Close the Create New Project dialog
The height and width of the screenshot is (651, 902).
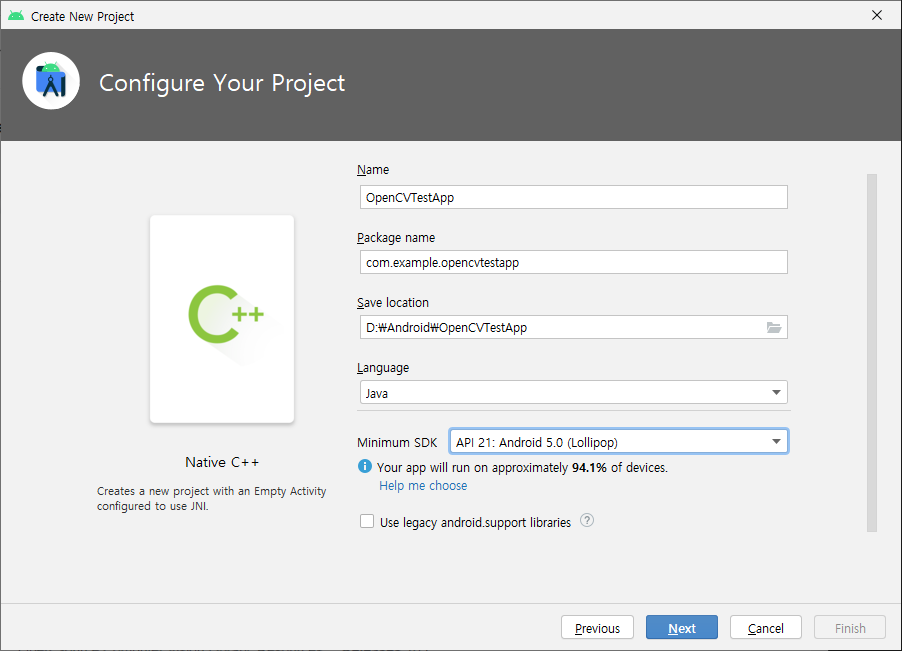click(877, 16)
